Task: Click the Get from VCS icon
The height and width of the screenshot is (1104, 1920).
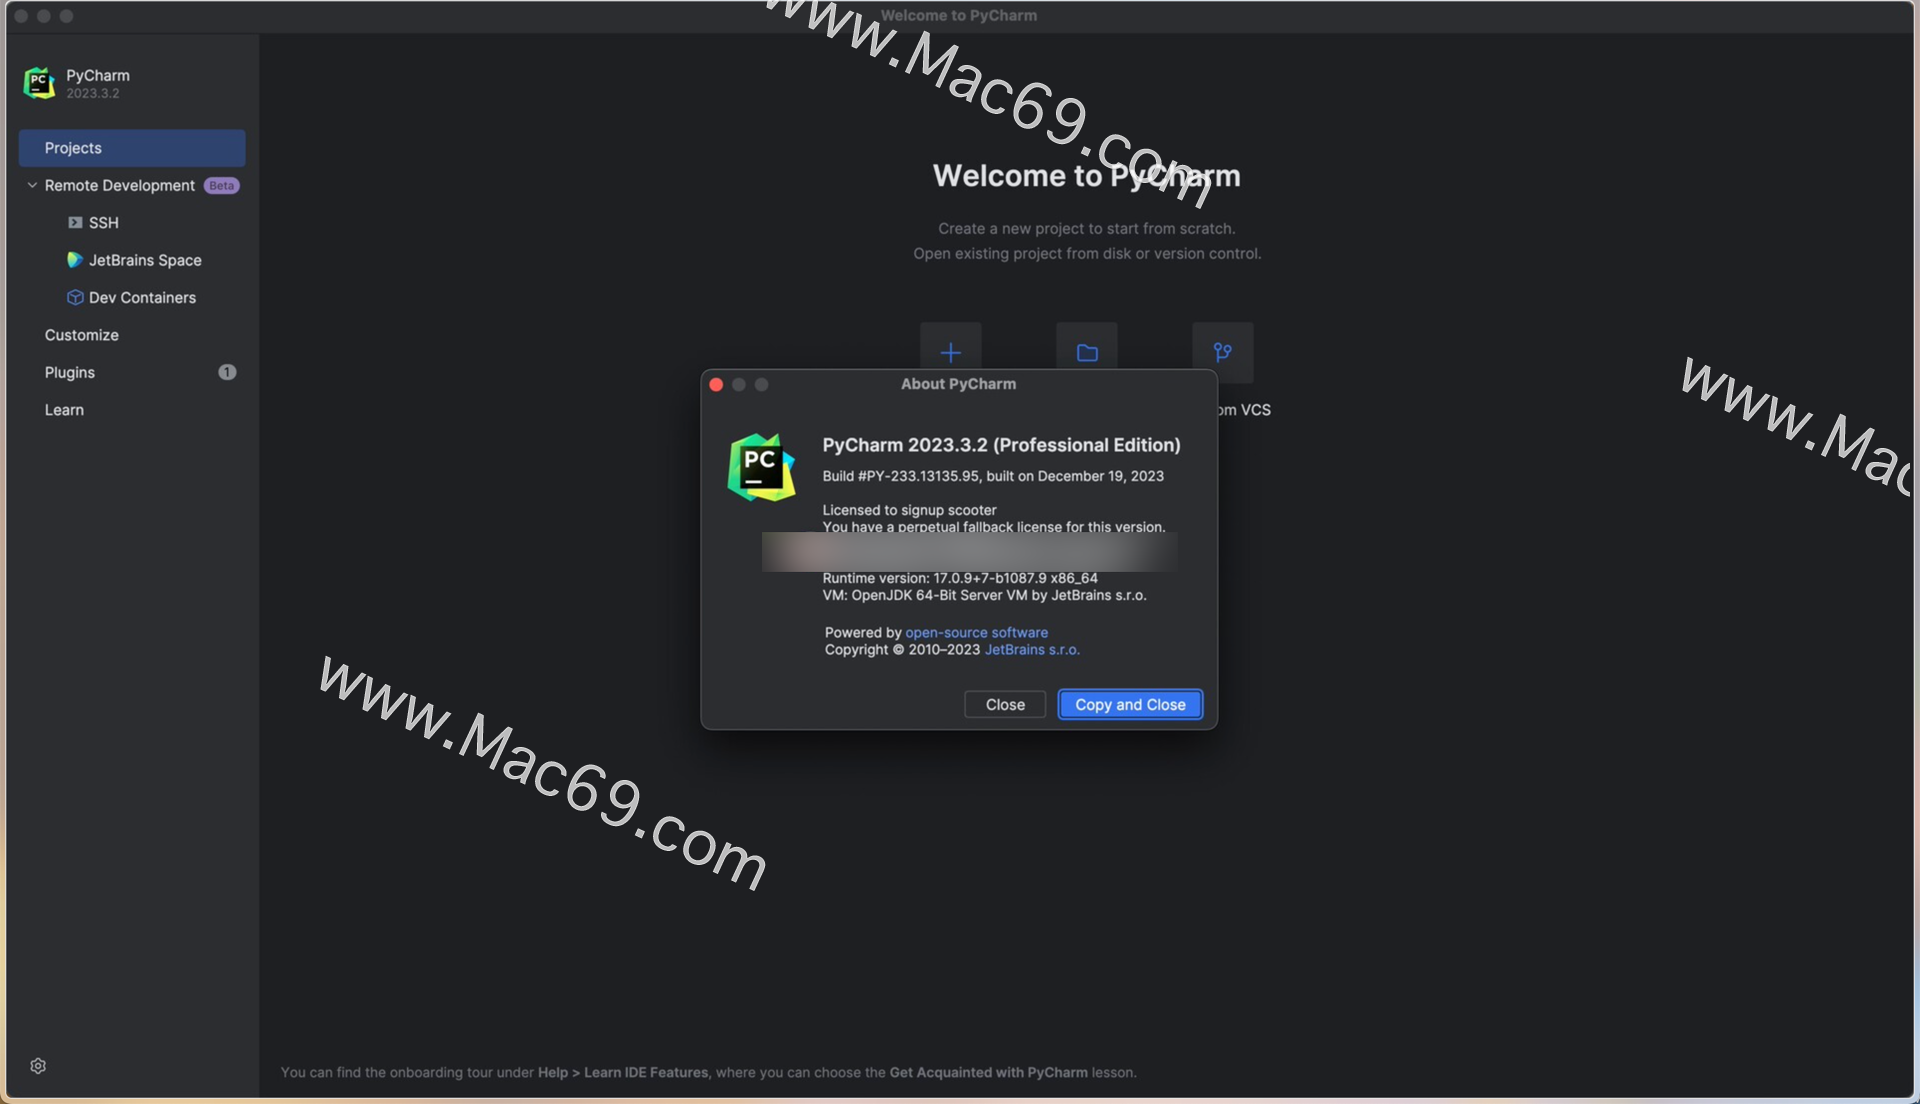Action: 1222,353
